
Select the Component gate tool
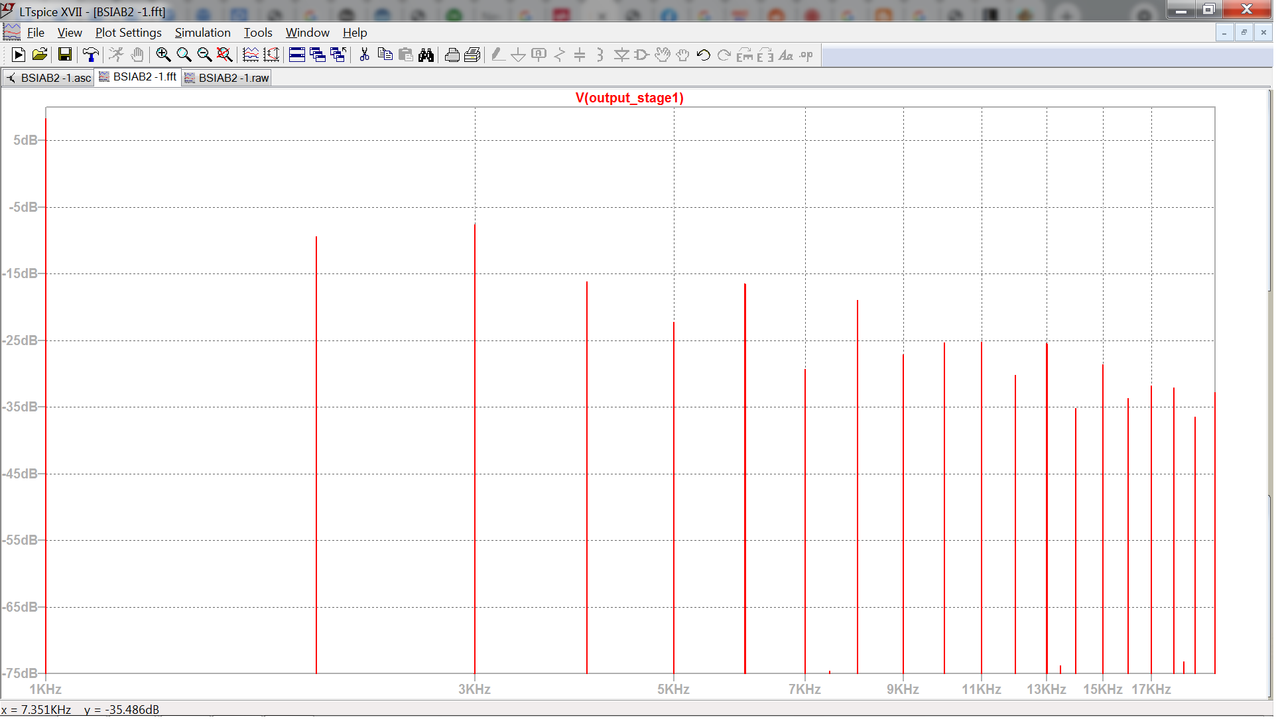[641, 55]
